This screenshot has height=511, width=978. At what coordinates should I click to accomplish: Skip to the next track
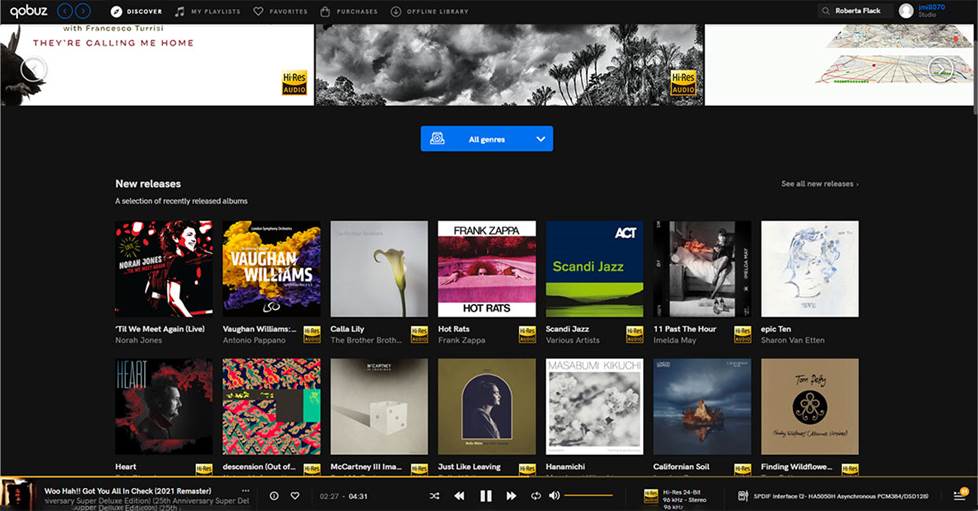click(511, 495)
